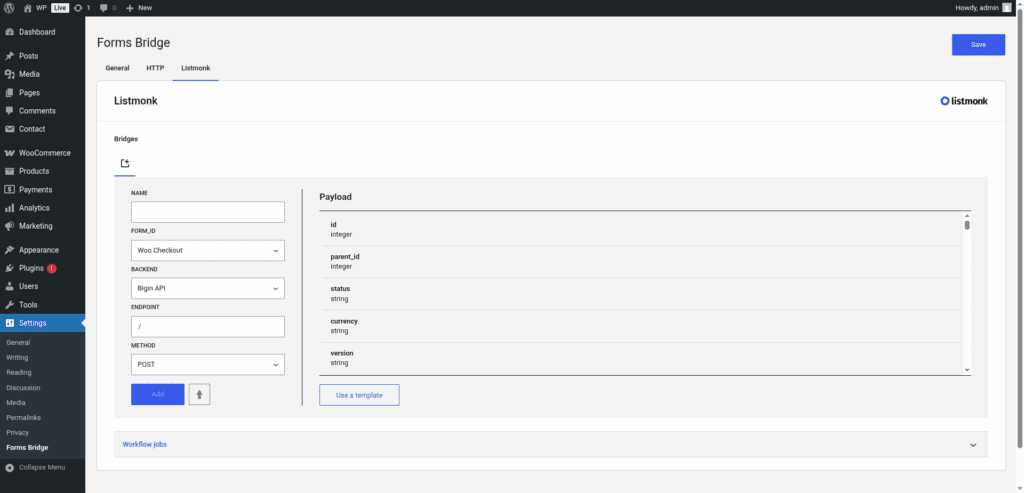Select the id payload row
This screenshot has width=1024, height=493.
[x=640, y=229]
